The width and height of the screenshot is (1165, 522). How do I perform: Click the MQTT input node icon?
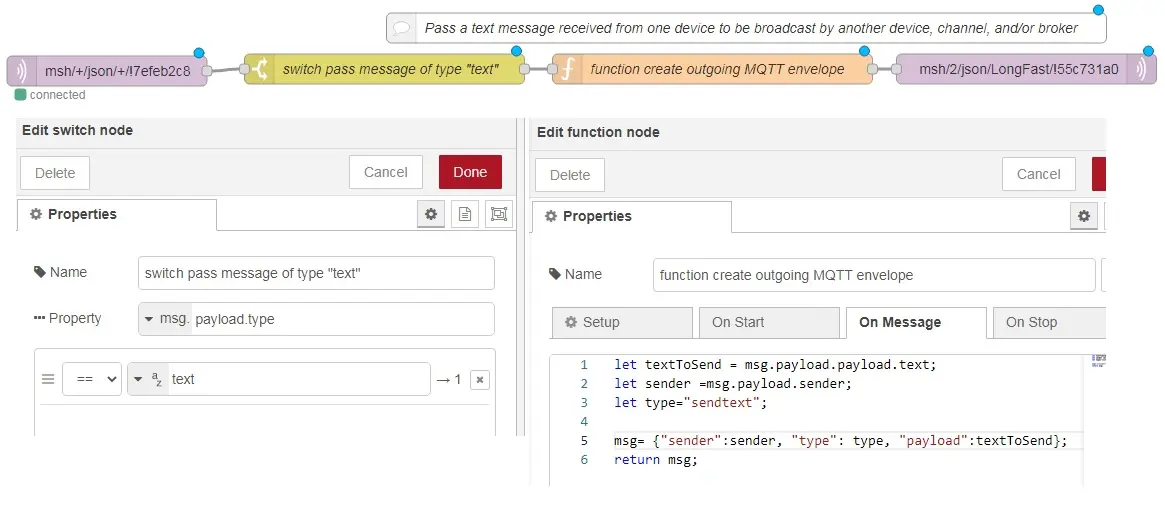click(22, 71)
